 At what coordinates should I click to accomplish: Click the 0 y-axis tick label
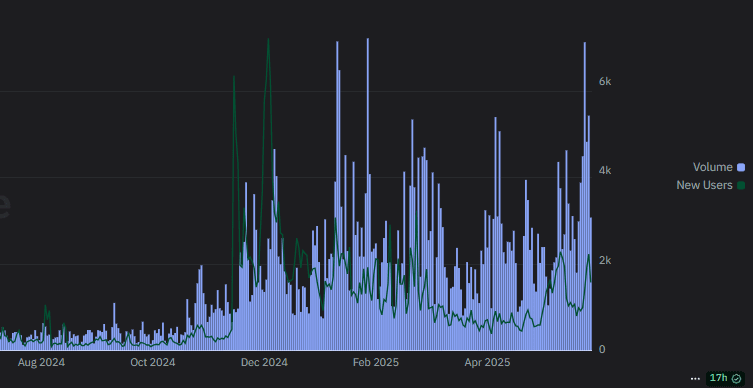(602, 350)
